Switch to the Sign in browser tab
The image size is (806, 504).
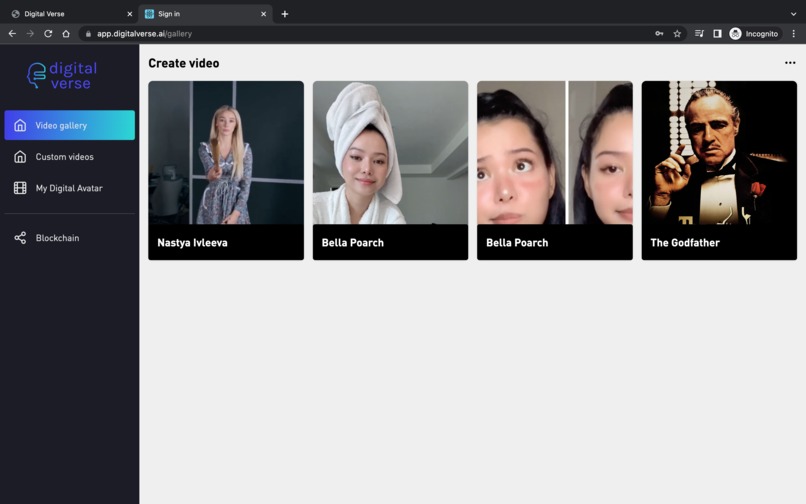click(206, 14)
